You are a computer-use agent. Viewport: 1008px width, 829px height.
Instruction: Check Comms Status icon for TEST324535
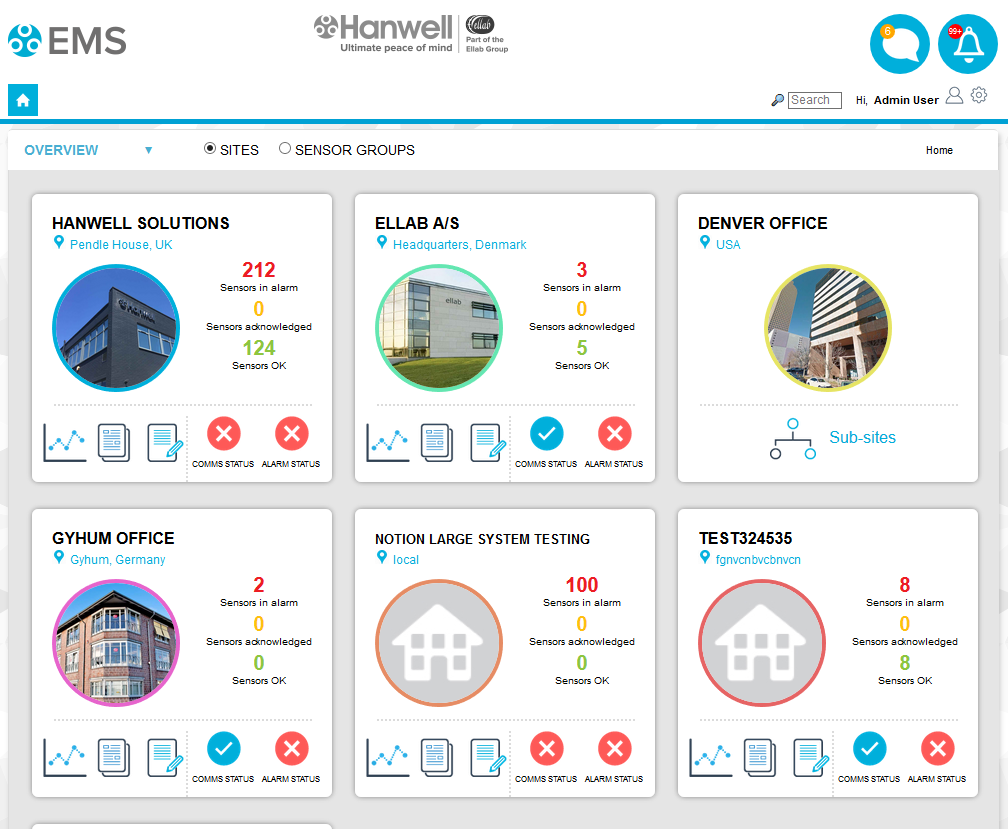point(870,749)
